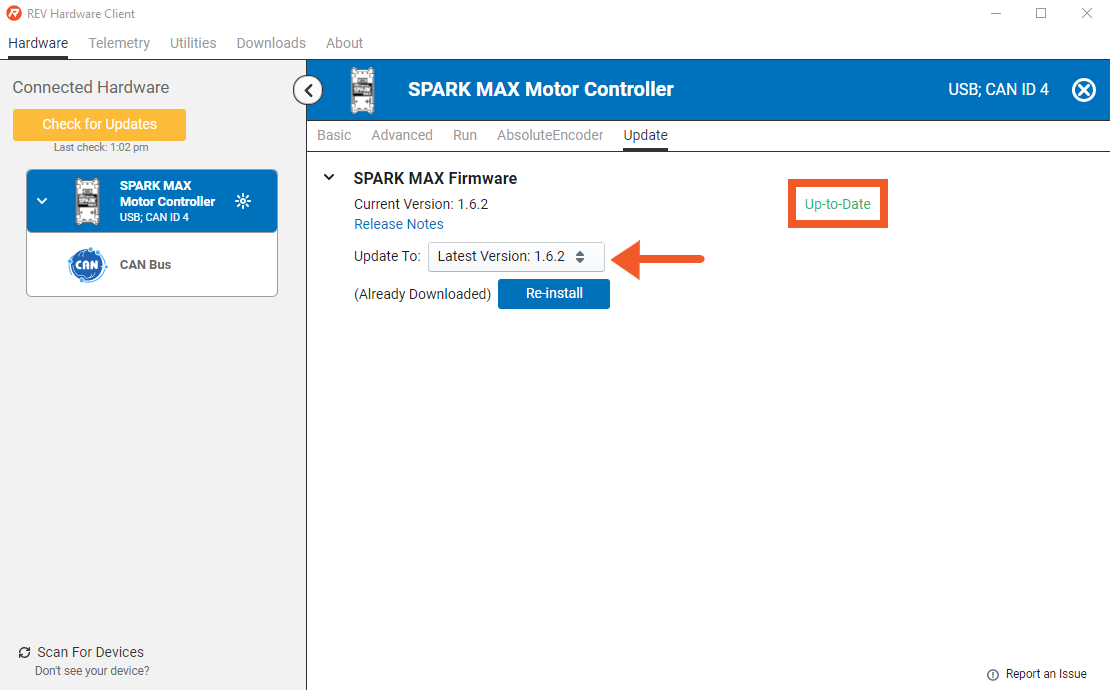Click the SPARK MAX image in blue header
This screenshot has width=1110, height=690.
click(x=362, y=90)
